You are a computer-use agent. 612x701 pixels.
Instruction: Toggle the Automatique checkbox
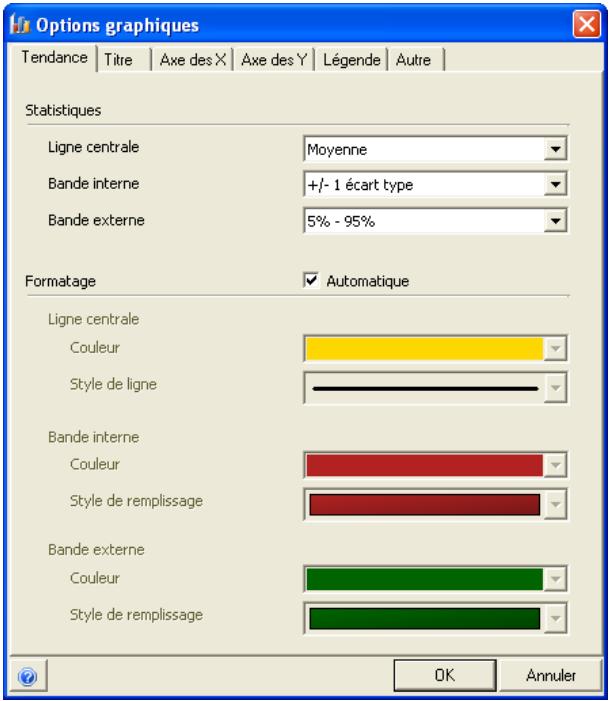[310, 282]
